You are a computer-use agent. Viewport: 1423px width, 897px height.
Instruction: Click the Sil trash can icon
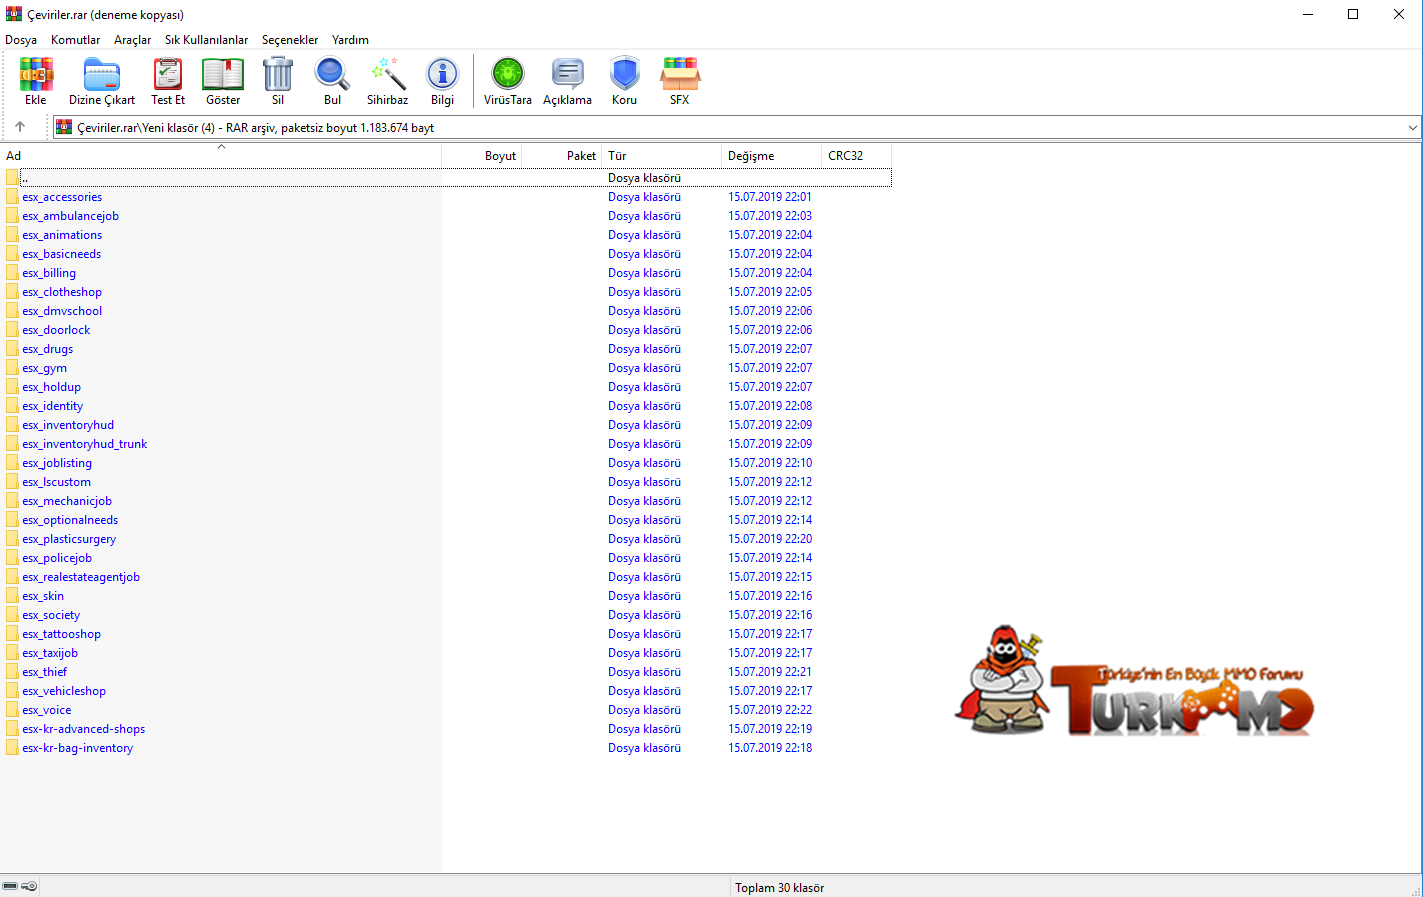(x=278, y=75)
